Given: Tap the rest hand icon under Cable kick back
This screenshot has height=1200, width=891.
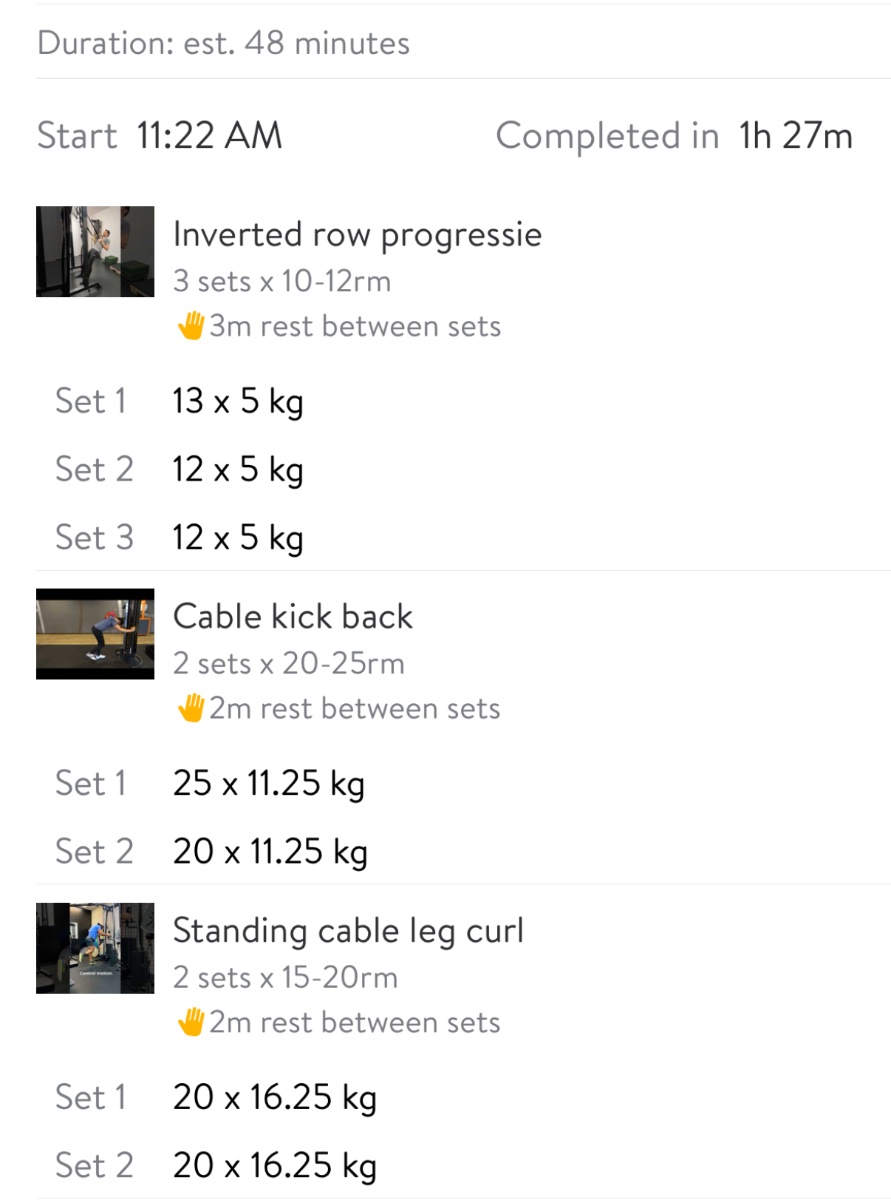Looking at the screenshot, I should (190, 709).
